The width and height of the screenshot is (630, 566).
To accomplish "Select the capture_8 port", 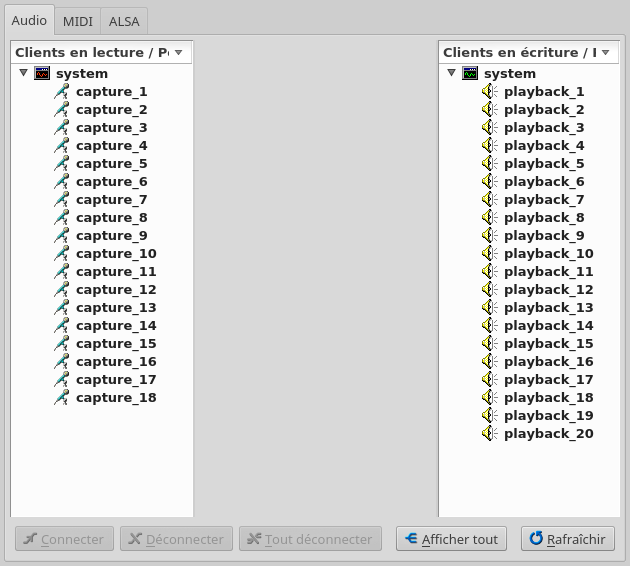I will 112,217.
